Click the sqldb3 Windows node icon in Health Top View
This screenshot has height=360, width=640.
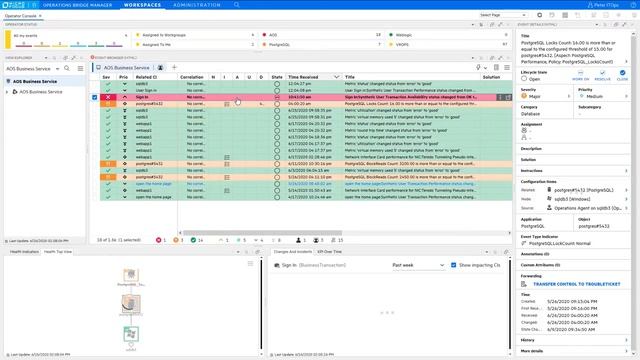point(131,334)
